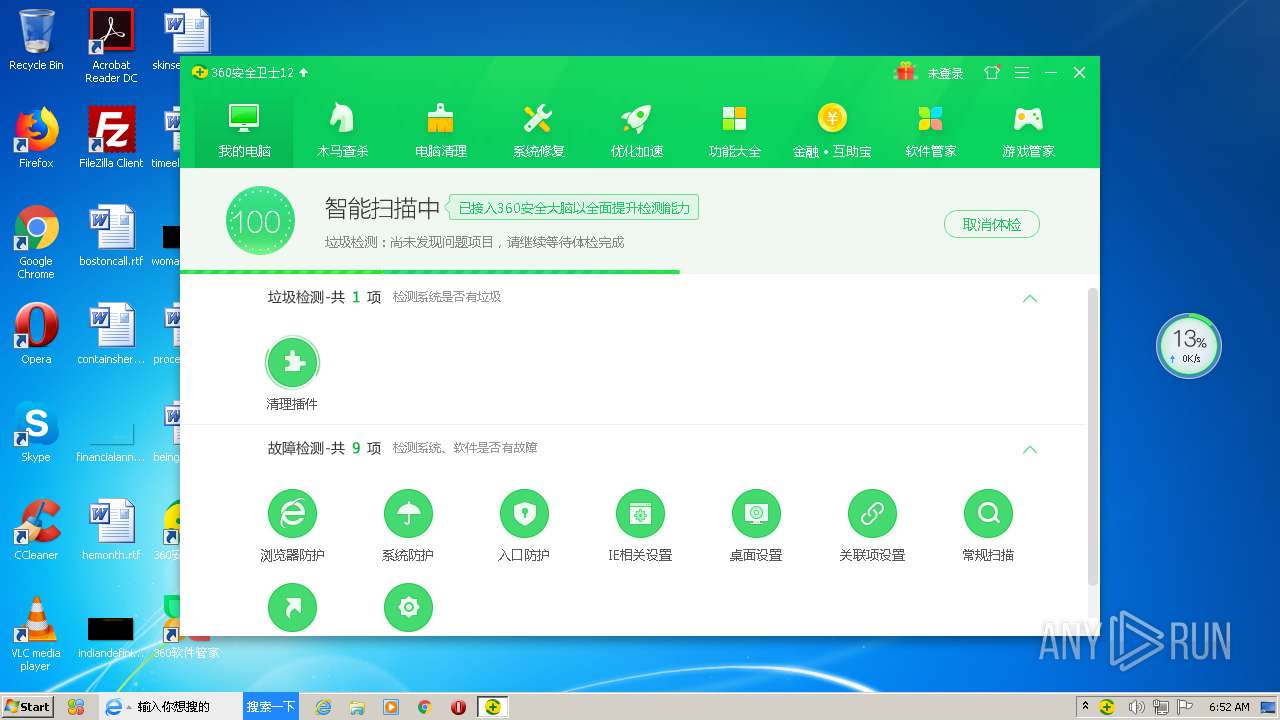Viewport: 1280px width, 720px height.
Task: Open 入口防护 shield icon
Action: (524, 514)
